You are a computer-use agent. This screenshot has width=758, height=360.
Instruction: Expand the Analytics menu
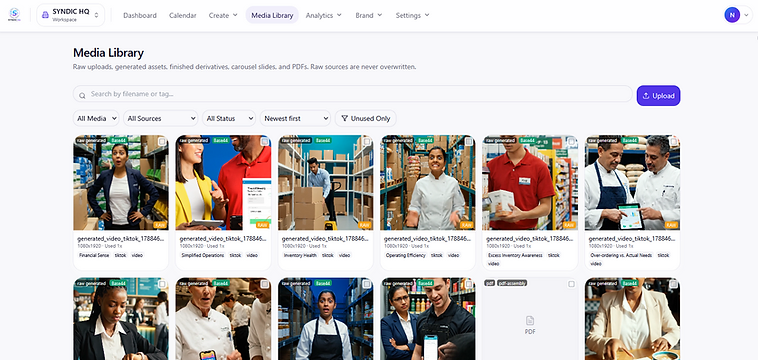tap(323, 15)
